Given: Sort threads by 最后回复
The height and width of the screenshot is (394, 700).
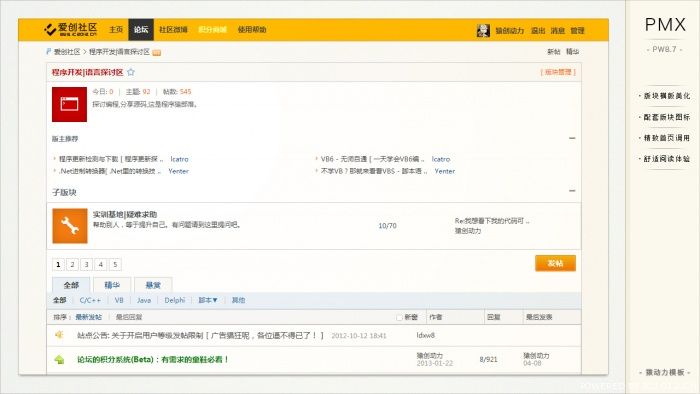Looking at the screenshot, I should coord(129,317).
